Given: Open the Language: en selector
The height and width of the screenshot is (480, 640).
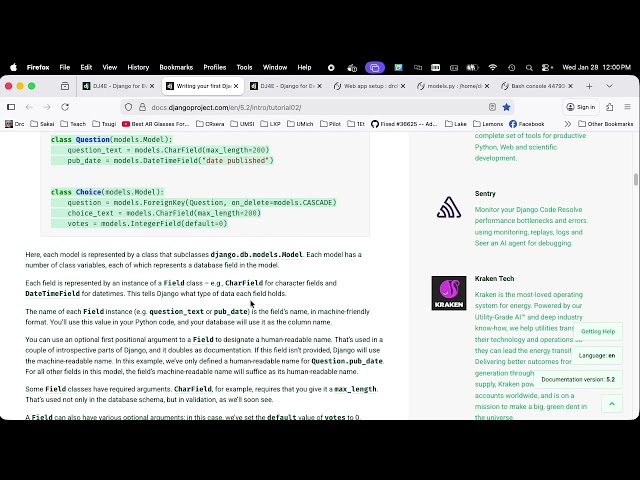Looking at the screenshot, I should [x=597, y=356].
